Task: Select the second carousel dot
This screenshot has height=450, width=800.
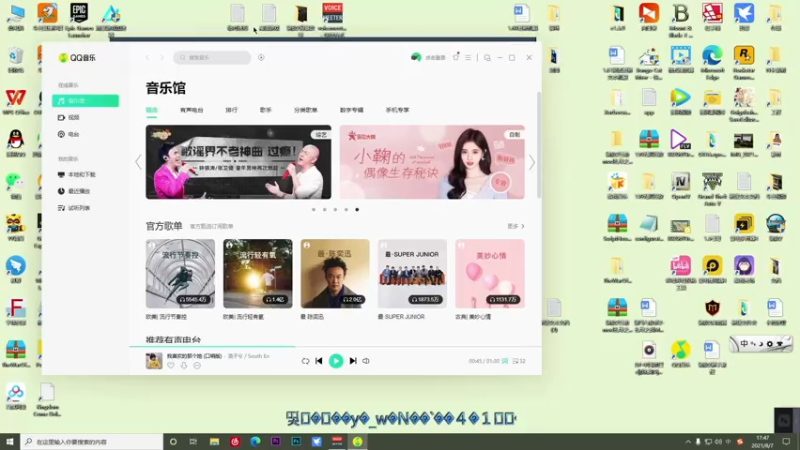Action: pos(324,210)
